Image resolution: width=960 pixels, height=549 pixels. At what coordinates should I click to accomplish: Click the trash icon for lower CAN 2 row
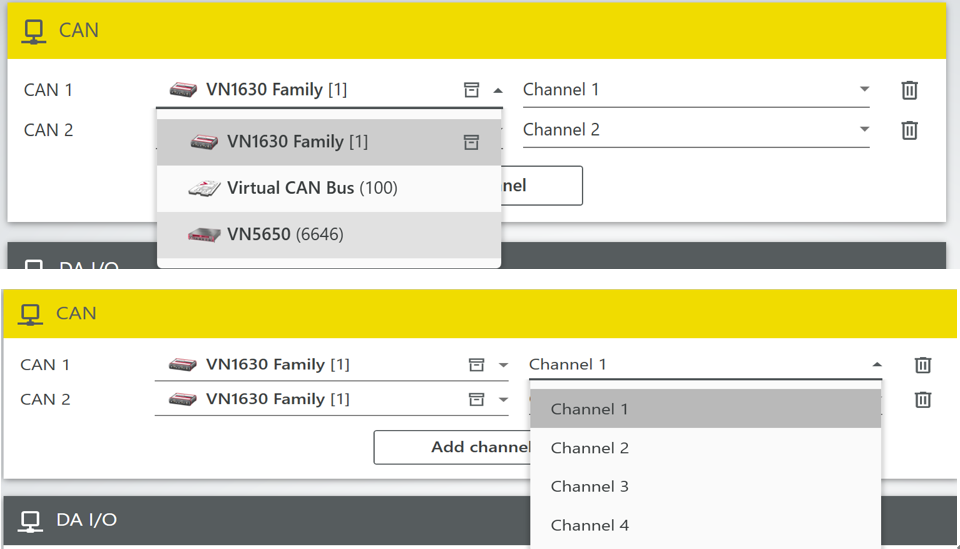click(x=923, y=400)
